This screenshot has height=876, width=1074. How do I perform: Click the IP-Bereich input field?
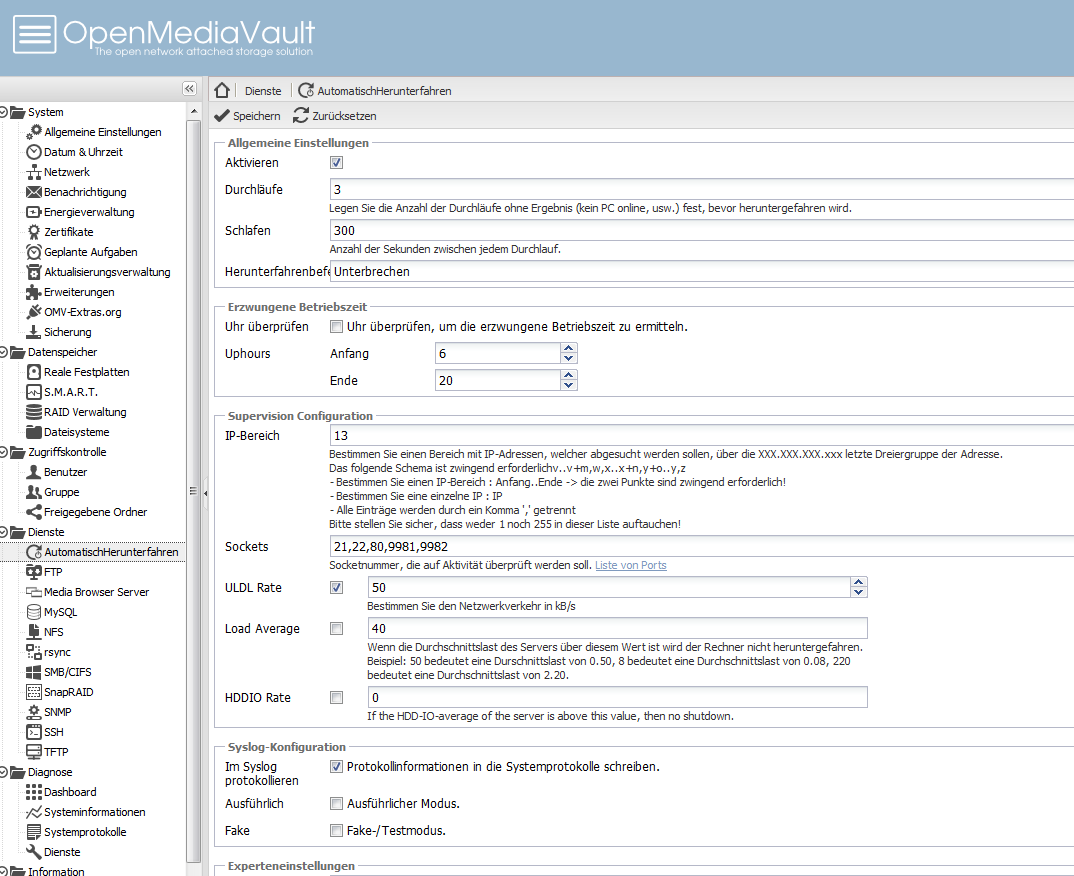pyautogui.click(x=701, y=436)
